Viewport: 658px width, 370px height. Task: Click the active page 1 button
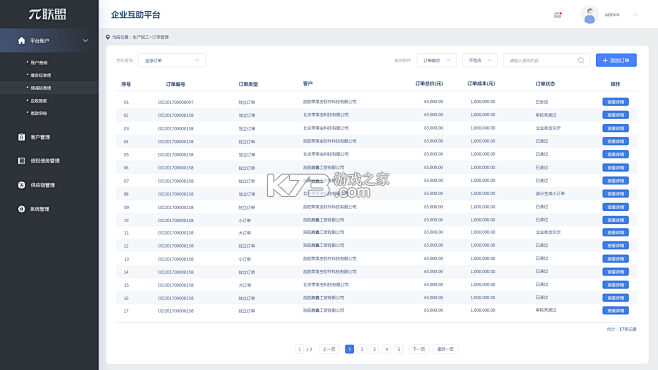tap(349, 349)
